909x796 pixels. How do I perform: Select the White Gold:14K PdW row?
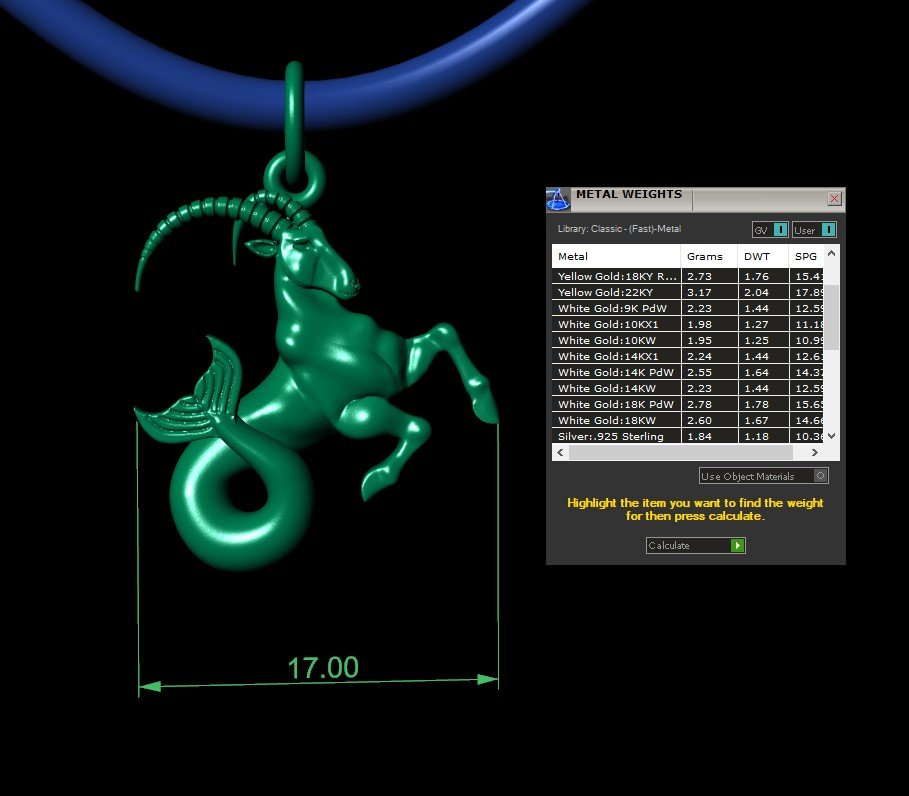pyautogui.click(x=688, y=372)
